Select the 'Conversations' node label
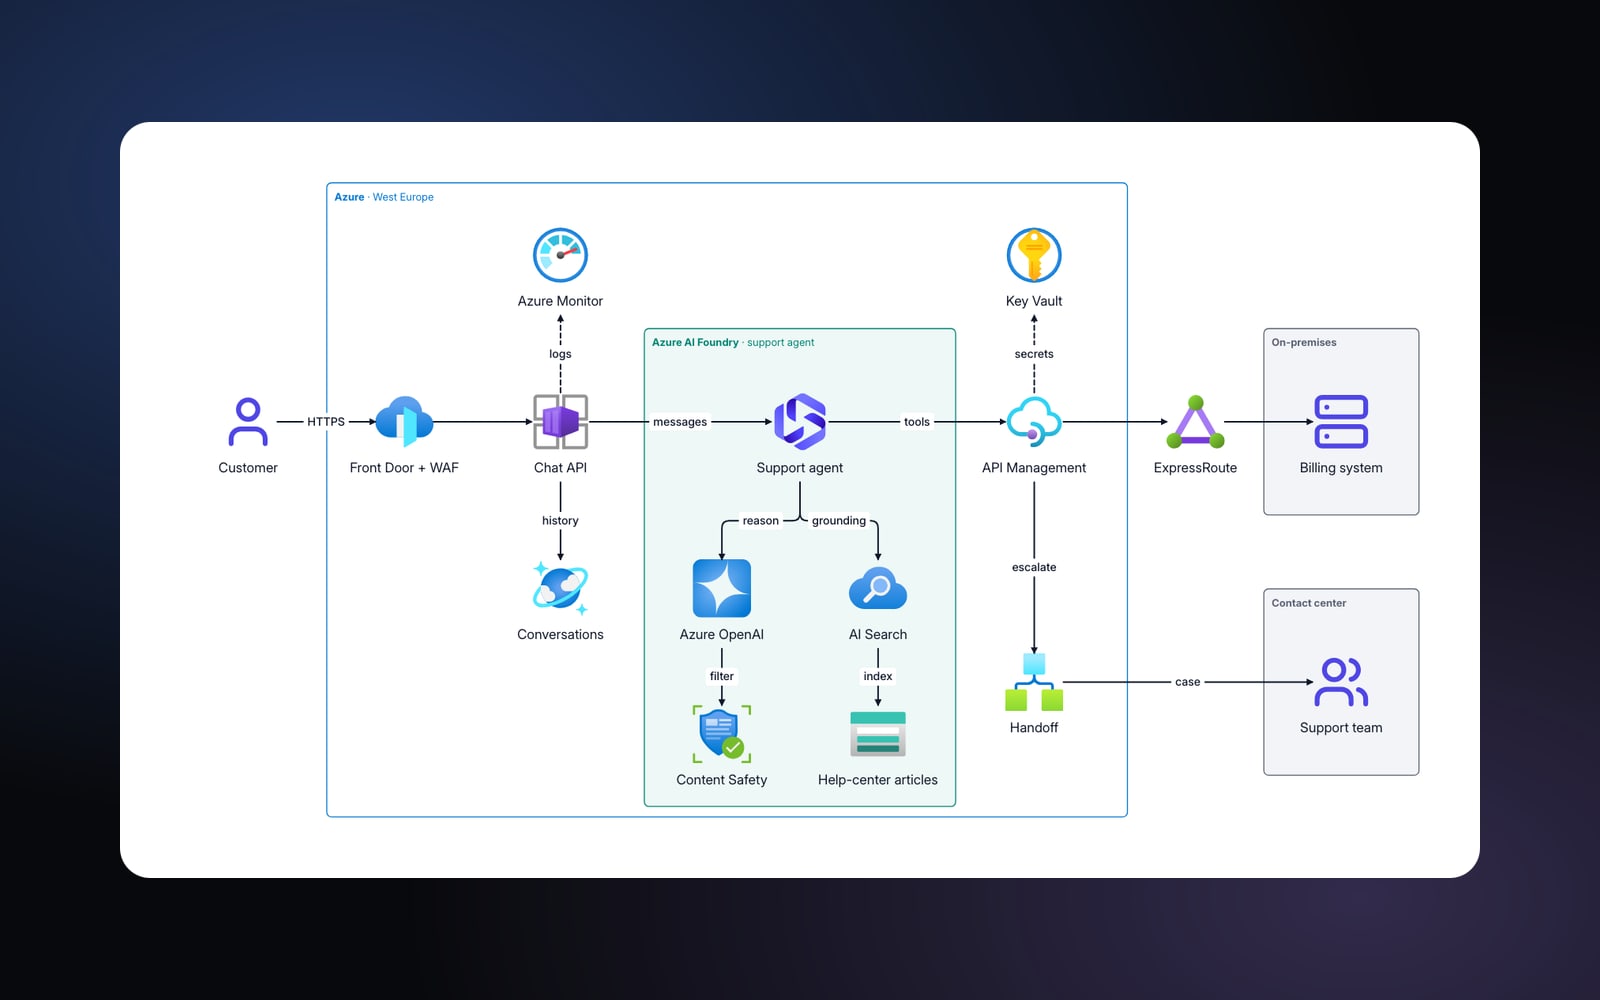 pos(560,634)
